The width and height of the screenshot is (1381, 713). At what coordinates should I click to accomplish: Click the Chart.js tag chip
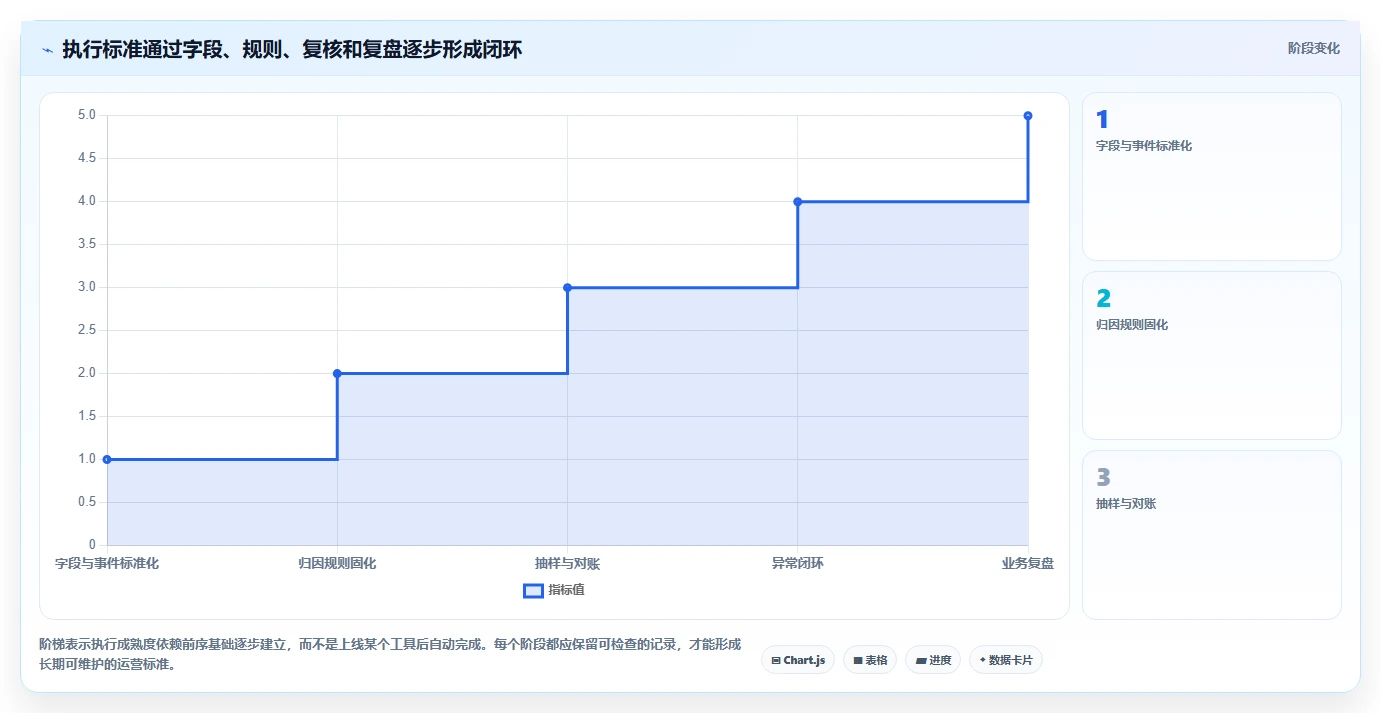798,660
